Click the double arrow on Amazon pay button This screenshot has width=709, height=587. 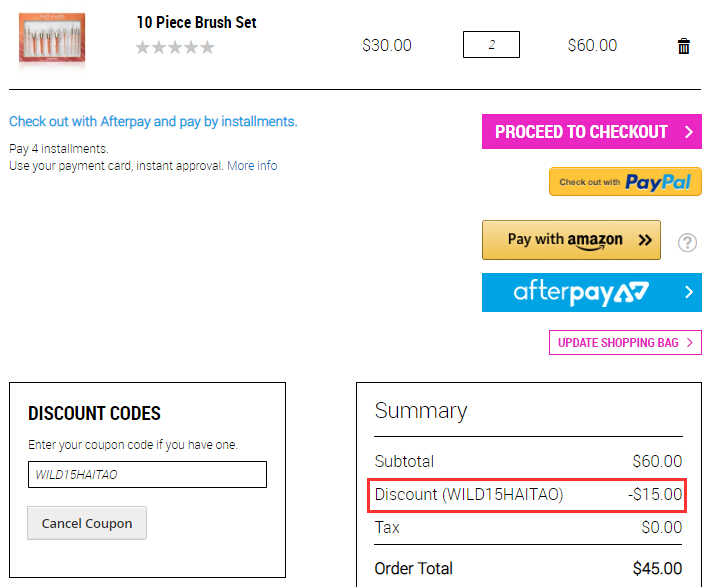tap(645, 240)
